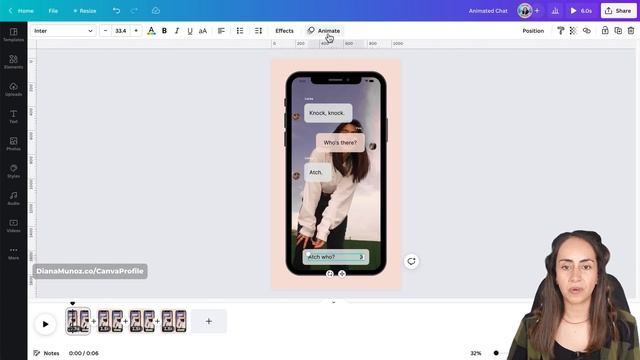Screen dimensions: 640x360
Task: Click the cloud save status icon
Action: click(156, 11)
